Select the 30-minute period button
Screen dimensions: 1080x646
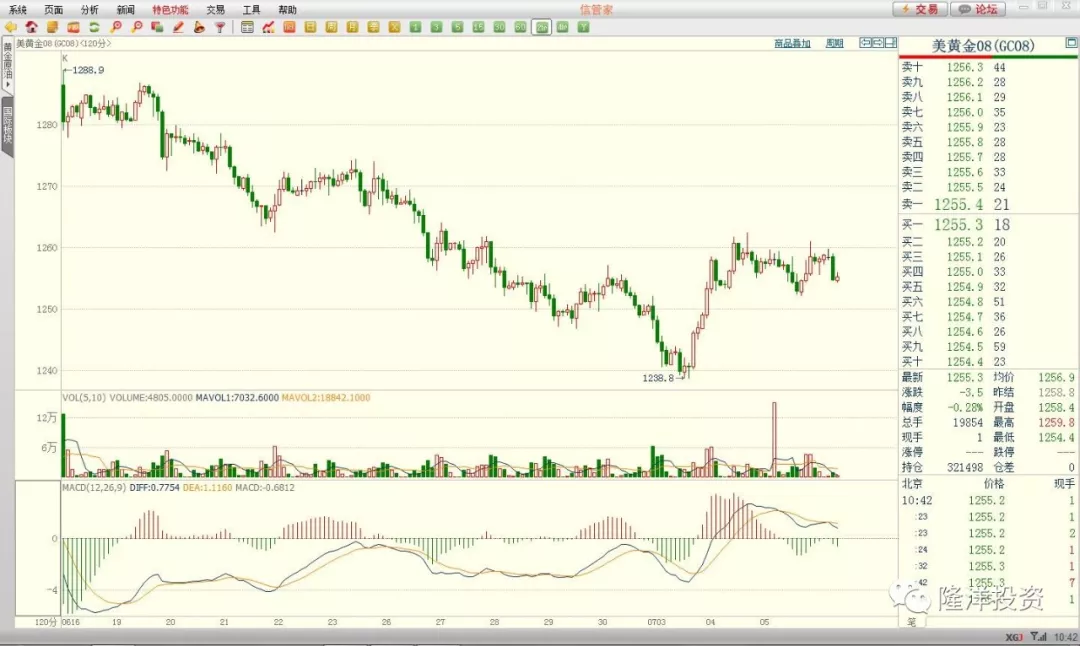click(x=499, y=27)
